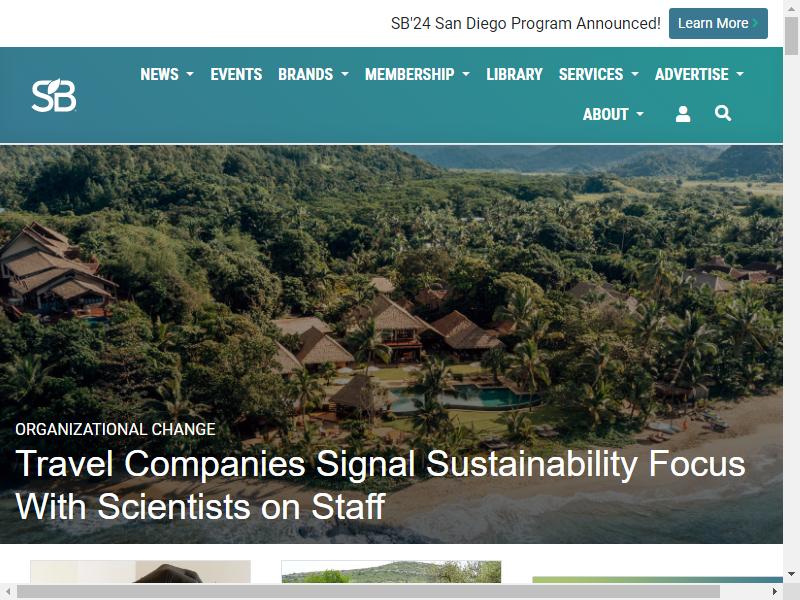Click the horizontal scrollbar right arrow
Image resolution: width=800 pixels, height=600 pixels.
[x=775, y=591]
